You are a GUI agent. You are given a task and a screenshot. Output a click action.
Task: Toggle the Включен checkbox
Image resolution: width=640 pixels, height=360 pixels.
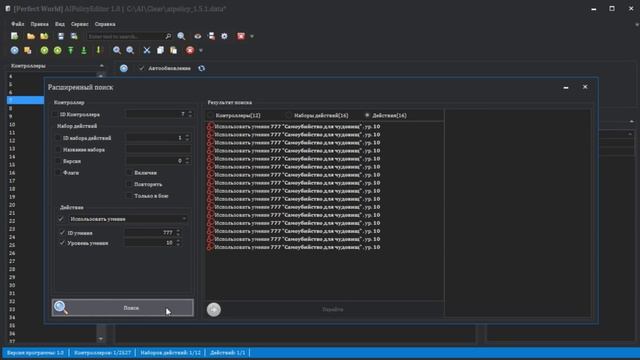[x=129, y=173]
